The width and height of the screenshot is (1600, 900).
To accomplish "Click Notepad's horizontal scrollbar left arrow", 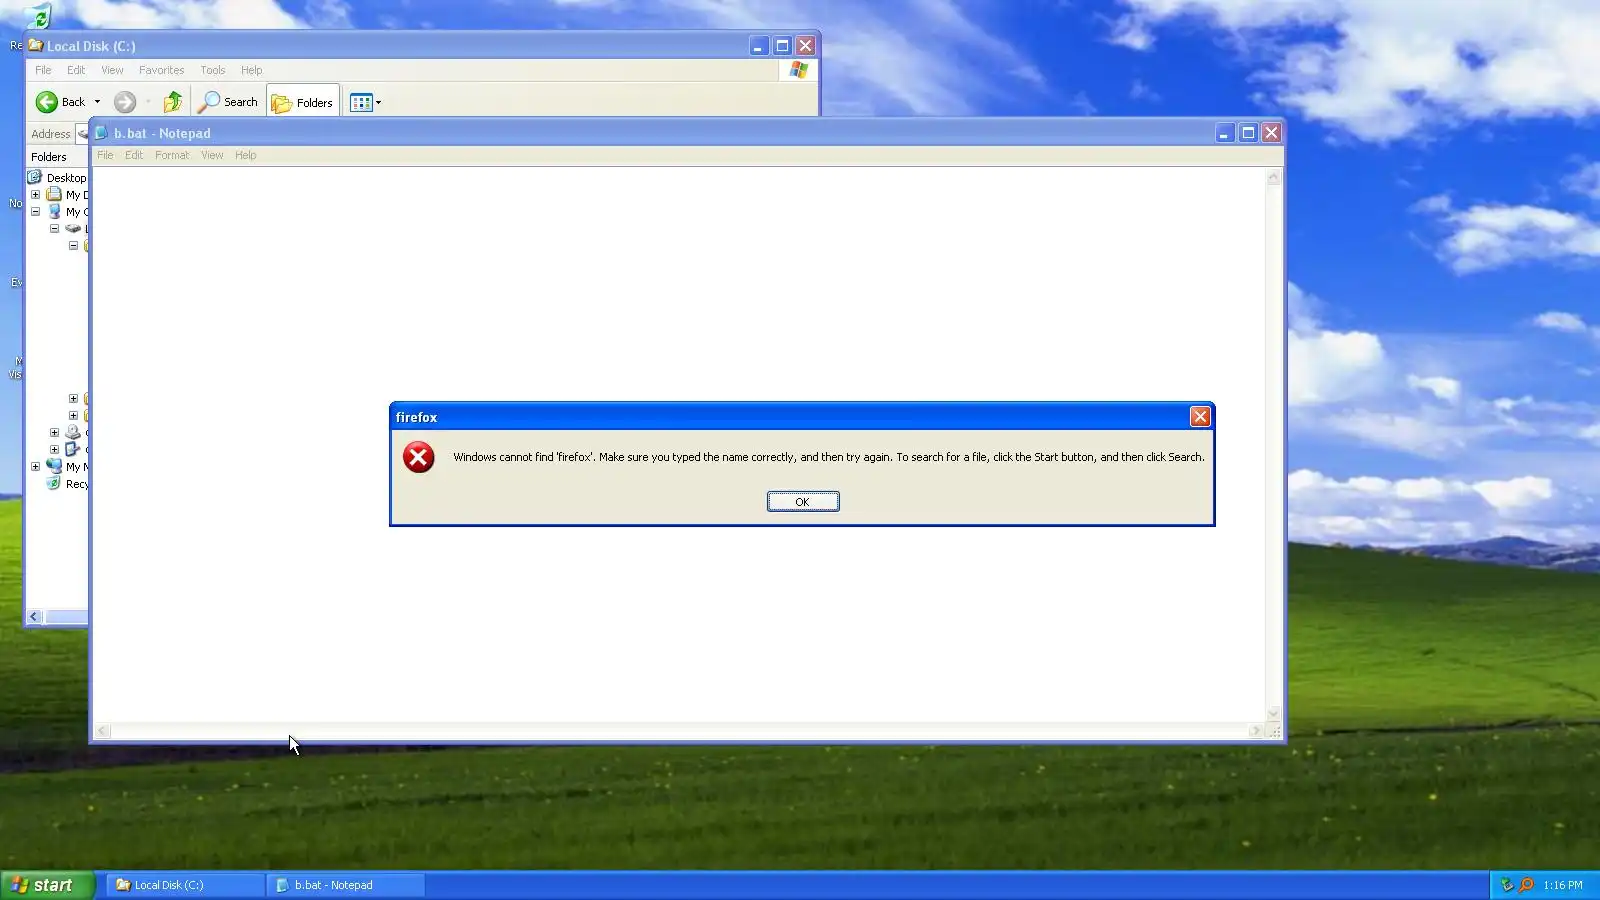I will [102, 731].
